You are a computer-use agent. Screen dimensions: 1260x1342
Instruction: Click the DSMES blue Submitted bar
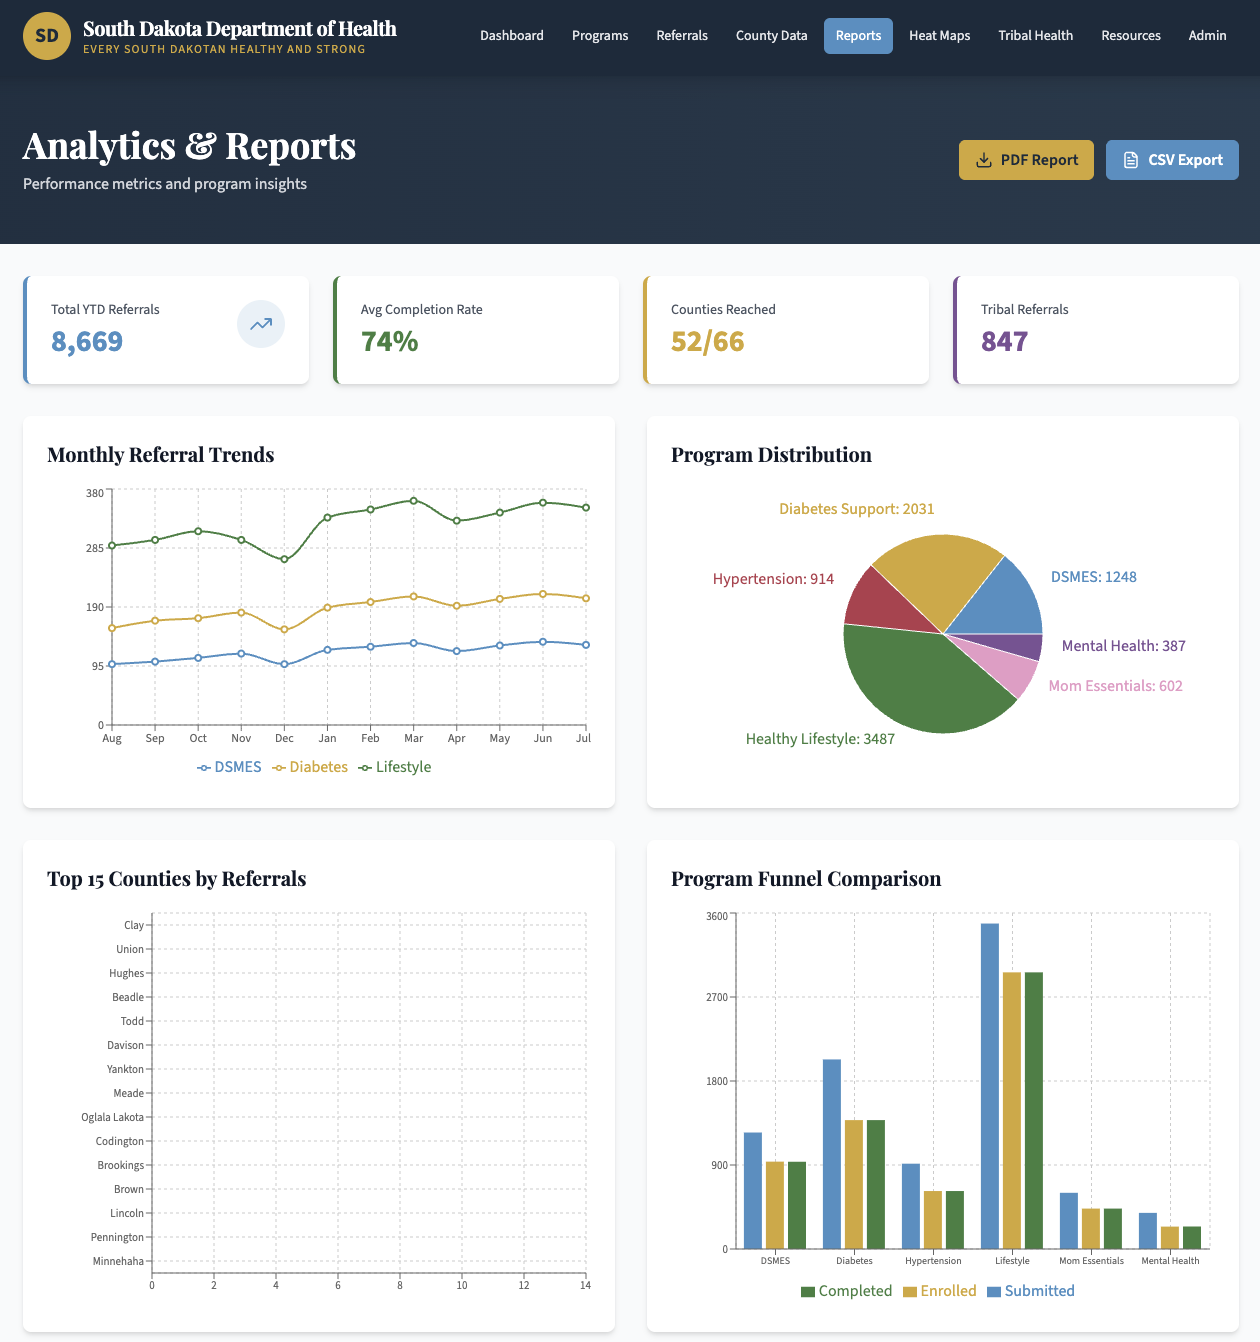(x=753, y=1191)
